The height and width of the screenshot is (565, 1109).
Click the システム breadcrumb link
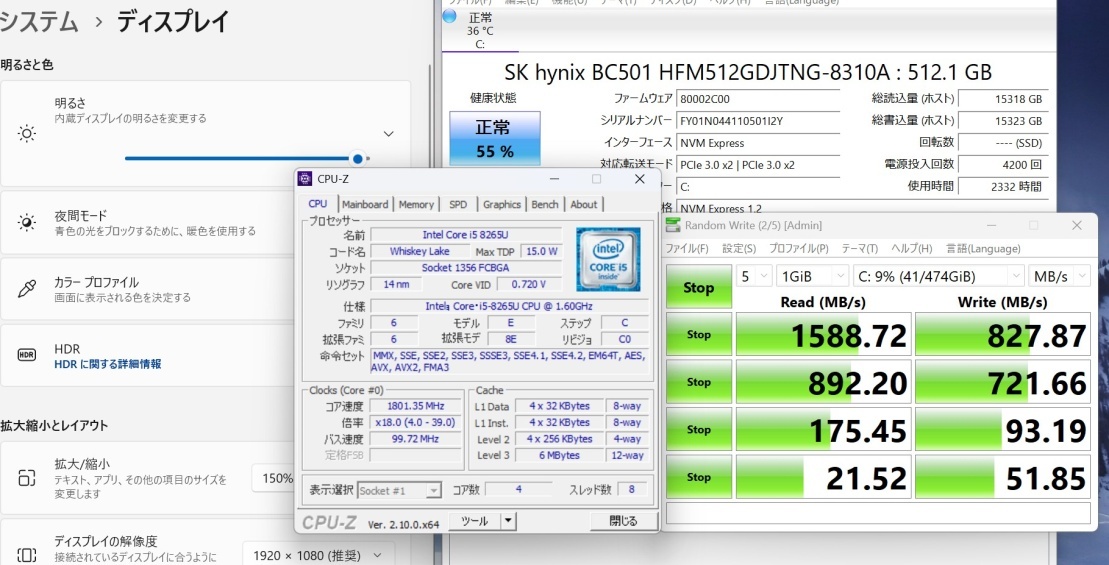tap(39, 22)
